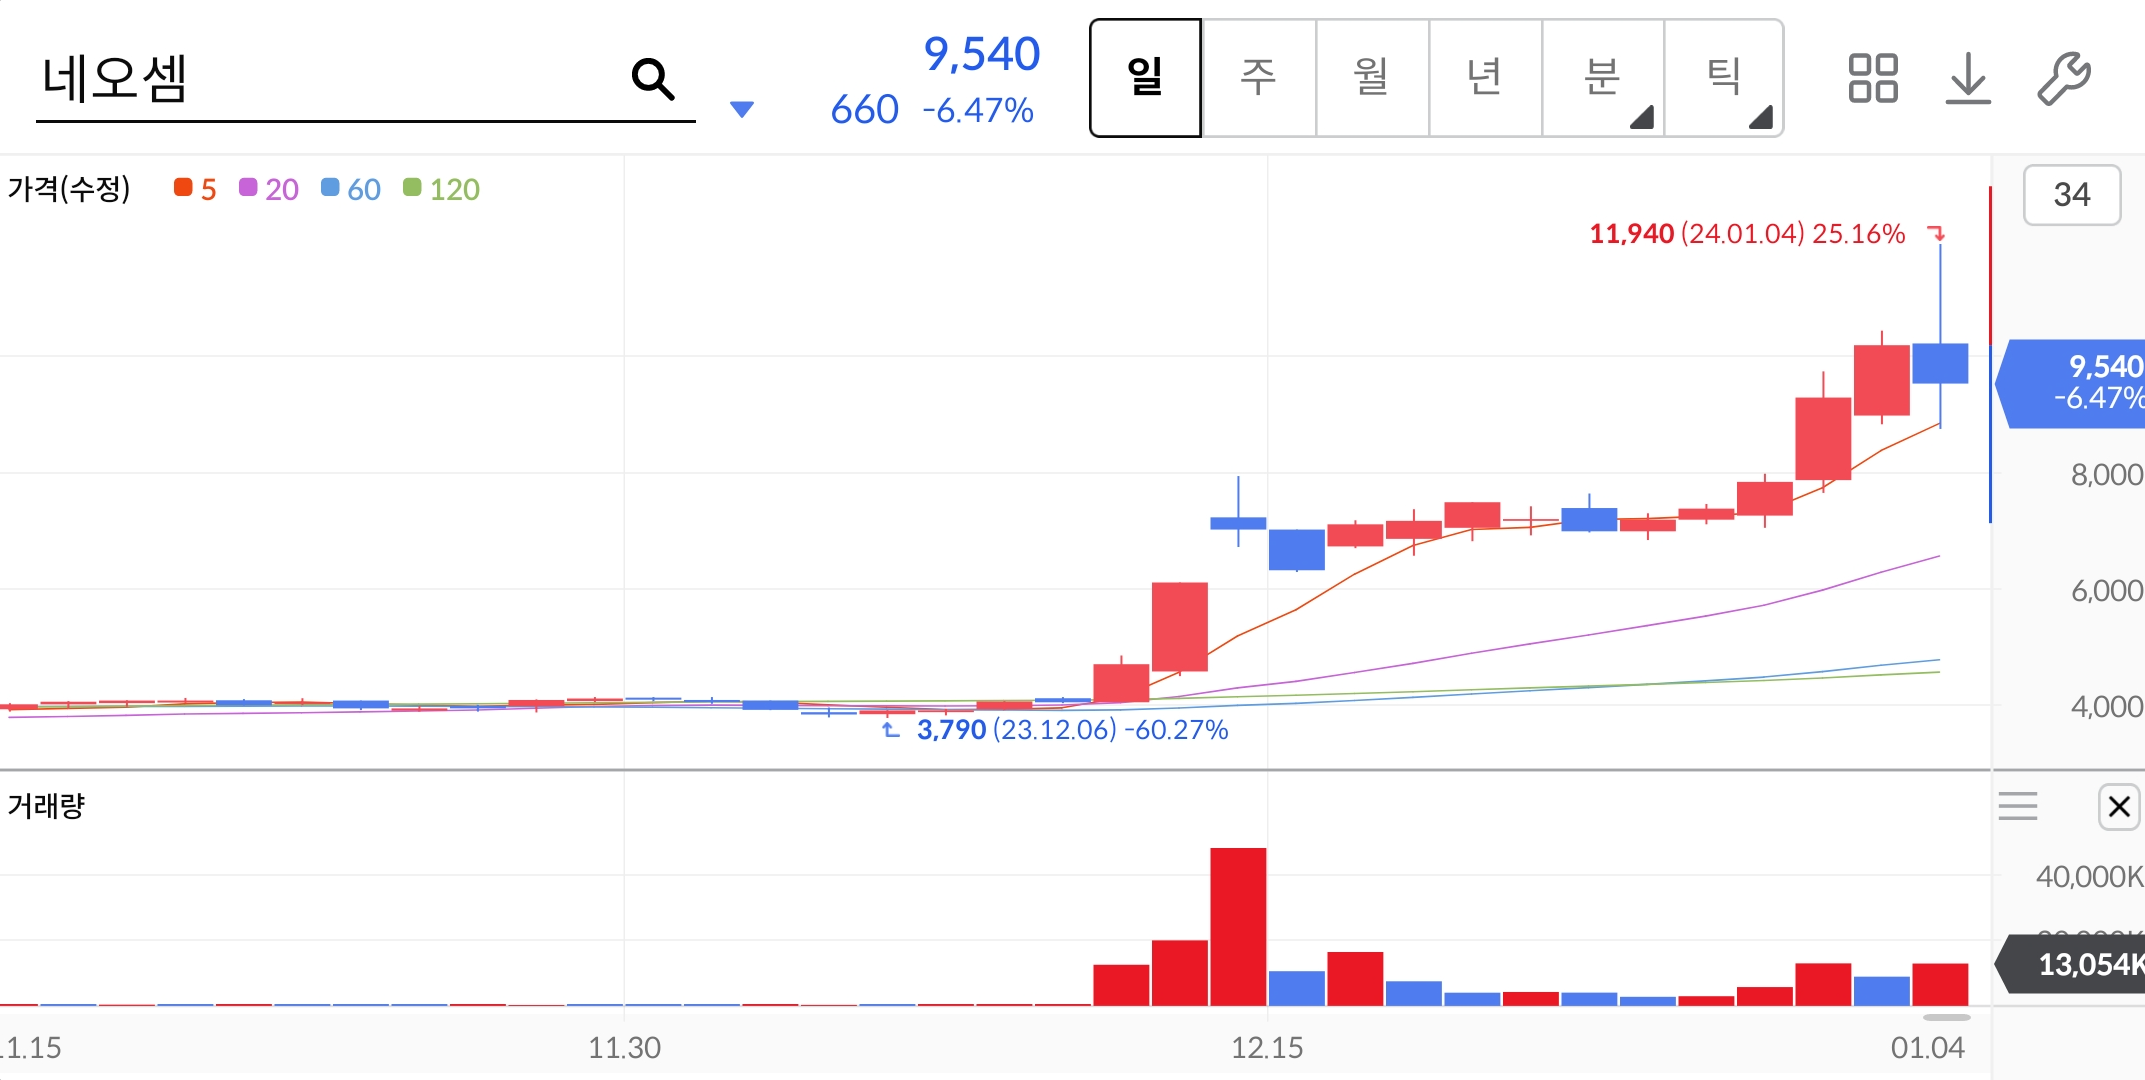2145x1080 pixels.
Task: Switch to the 주 weekly tab
Action: click(1258, 78)
